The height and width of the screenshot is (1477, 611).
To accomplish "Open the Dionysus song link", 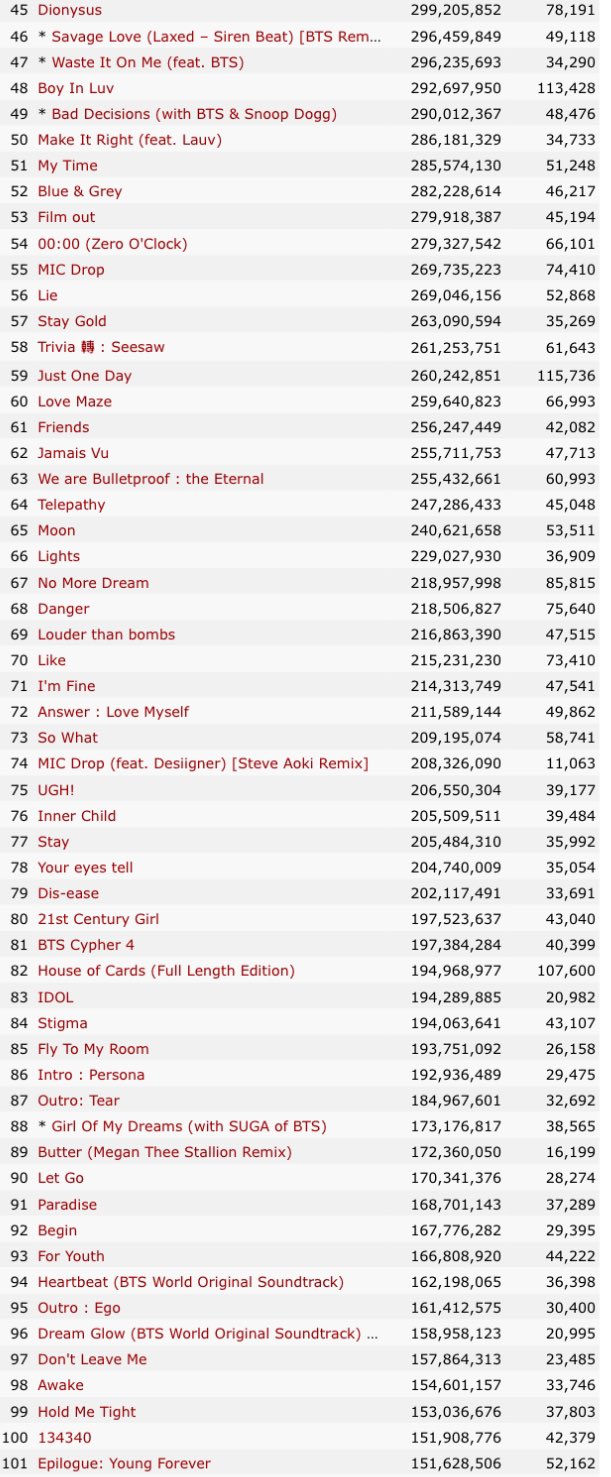I will point(69,10).
